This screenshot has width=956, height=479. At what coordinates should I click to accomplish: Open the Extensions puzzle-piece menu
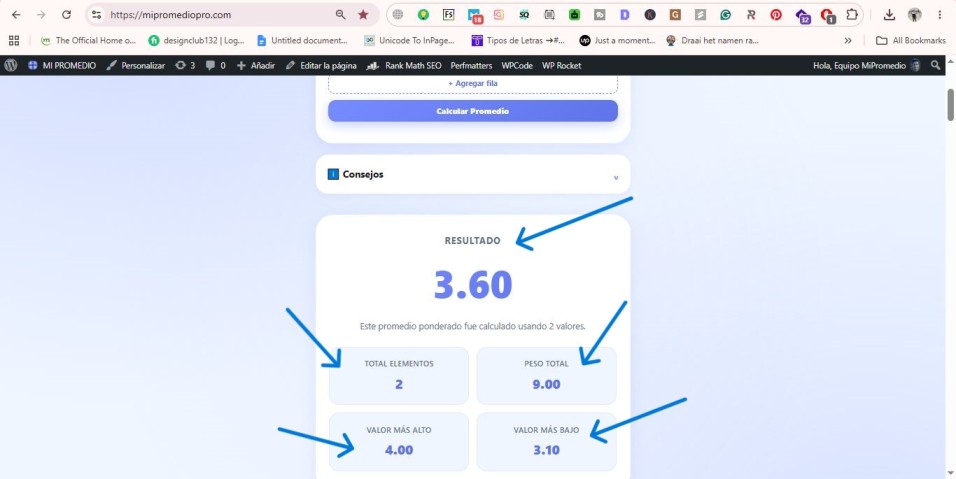pos(852,15)
